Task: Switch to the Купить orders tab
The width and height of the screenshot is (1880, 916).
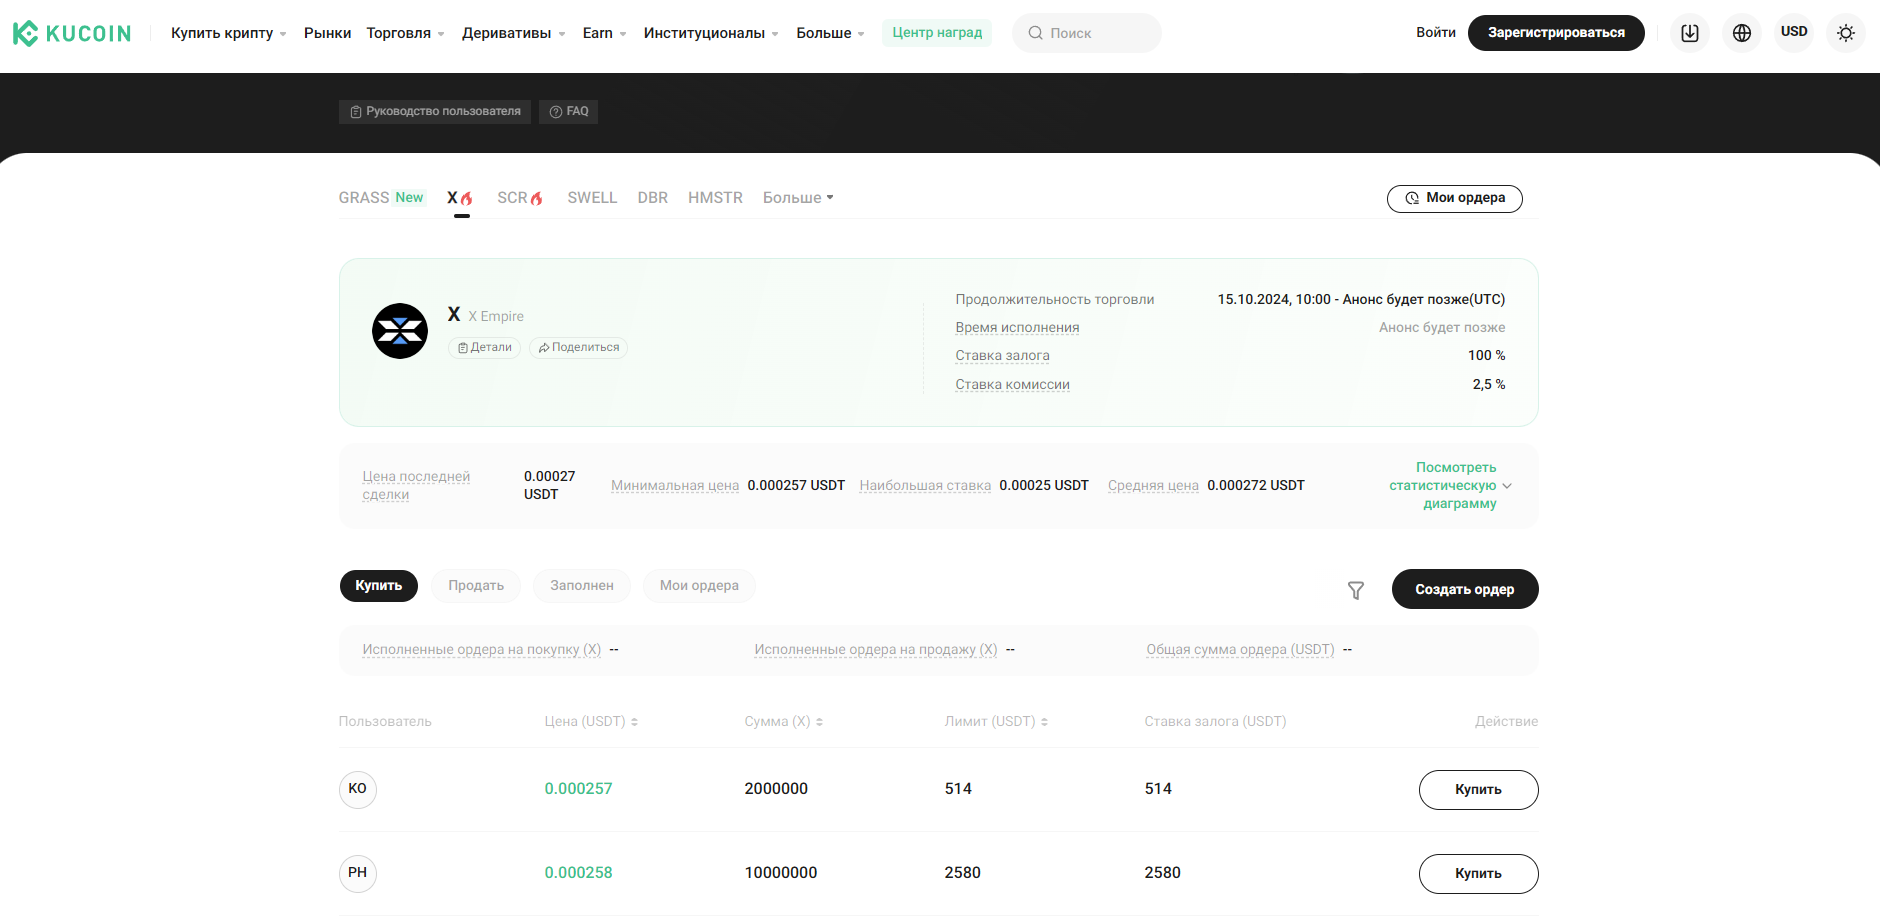Action: click(379, 586)
